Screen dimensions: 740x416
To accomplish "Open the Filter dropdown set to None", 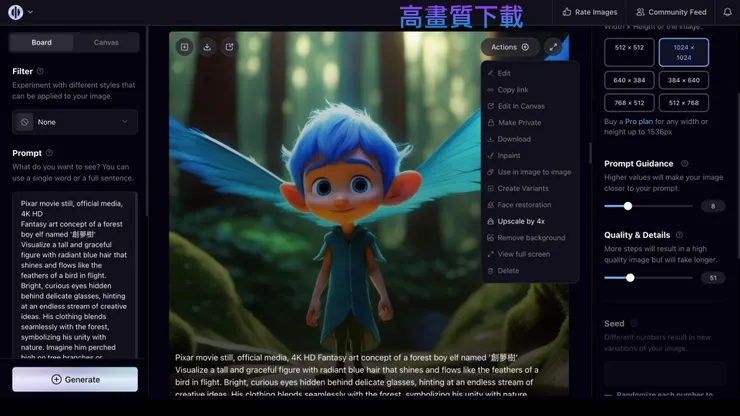I will (75, 122).
